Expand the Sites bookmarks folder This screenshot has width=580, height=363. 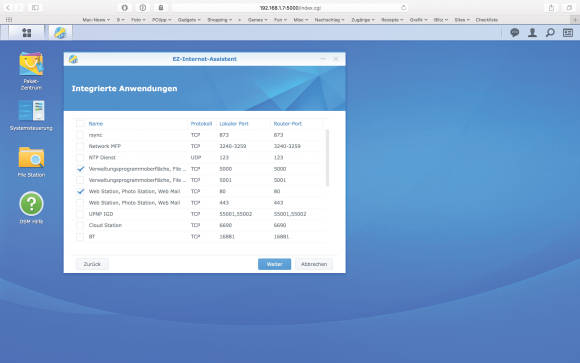[462, 20]
